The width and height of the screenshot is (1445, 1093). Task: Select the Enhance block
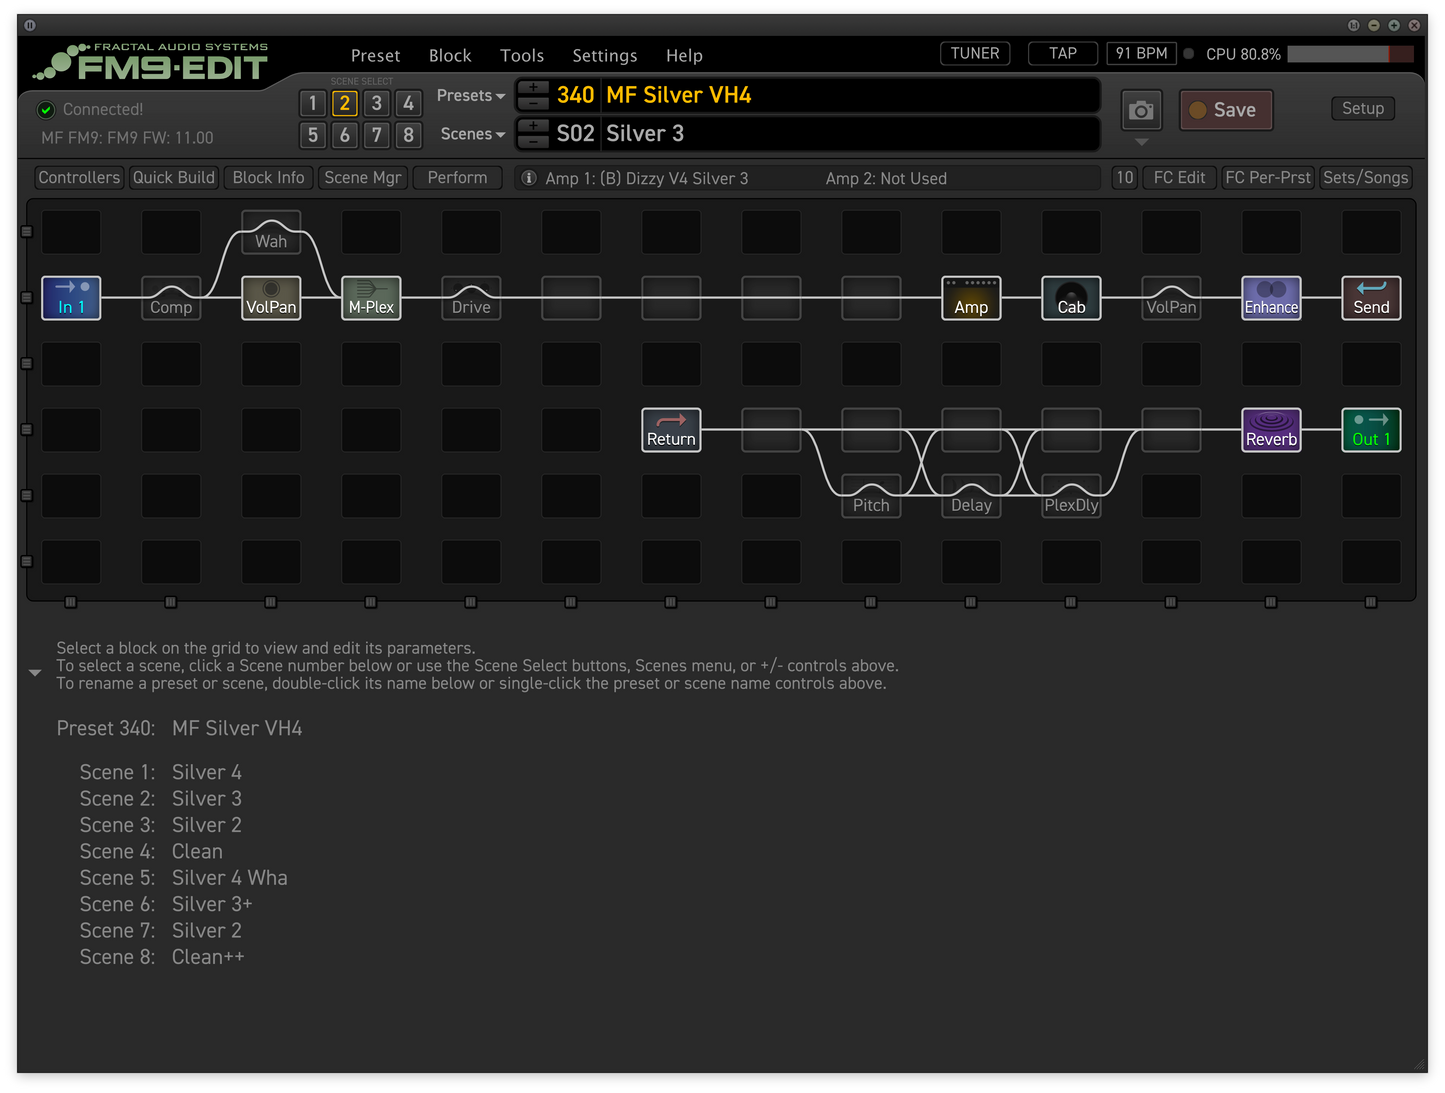pos(1271,298)
